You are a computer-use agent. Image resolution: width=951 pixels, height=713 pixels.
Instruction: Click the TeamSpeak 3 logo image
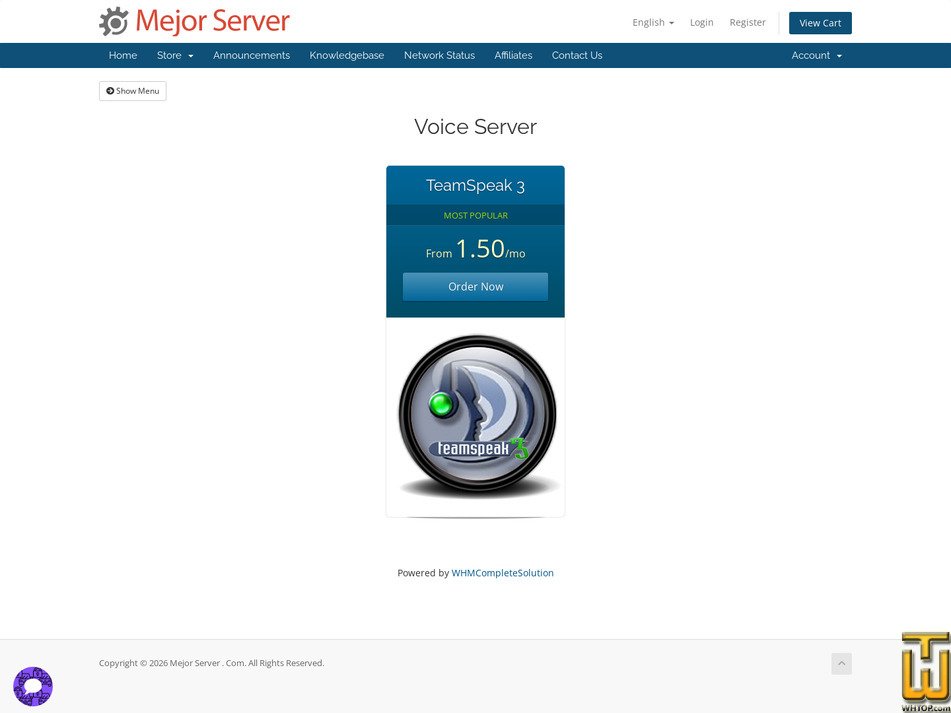click(477, 415)
